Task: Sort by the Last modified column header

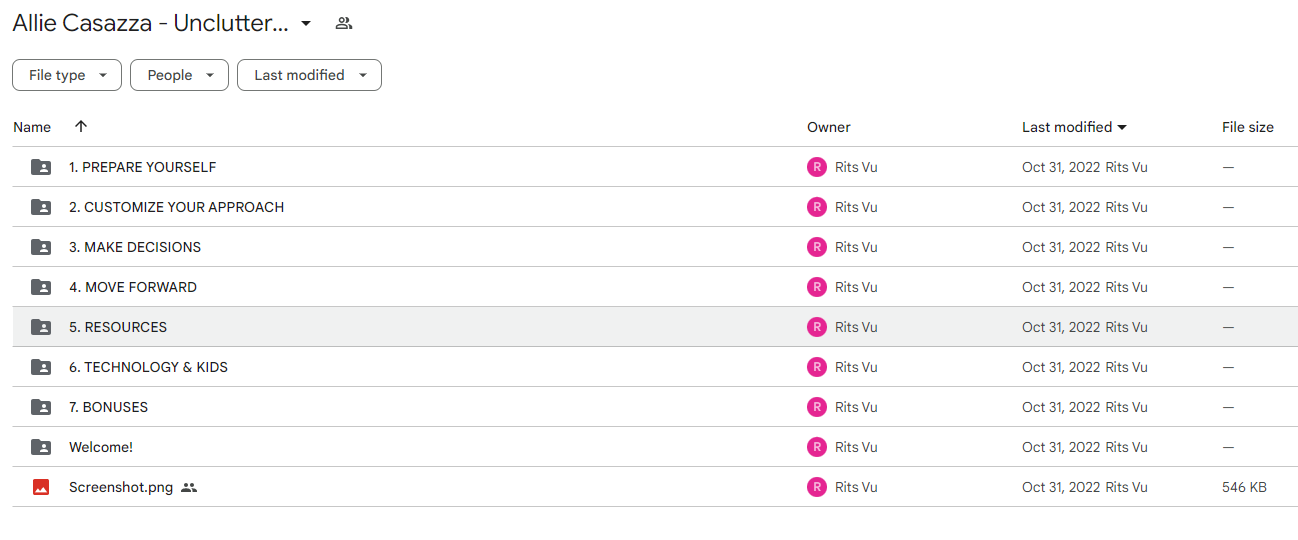Action: click(1074, 127)
